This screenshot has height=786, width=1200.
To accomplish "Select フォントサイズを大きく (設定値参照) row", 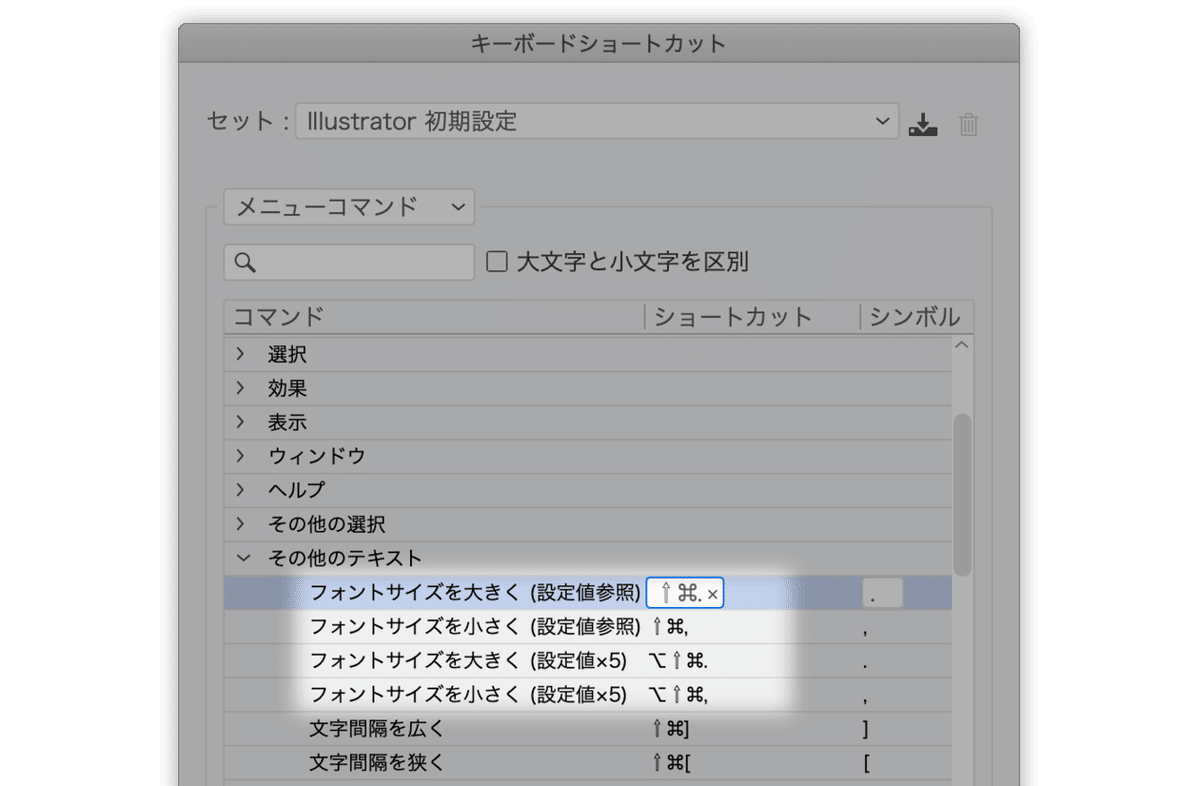I will point(588,593).
